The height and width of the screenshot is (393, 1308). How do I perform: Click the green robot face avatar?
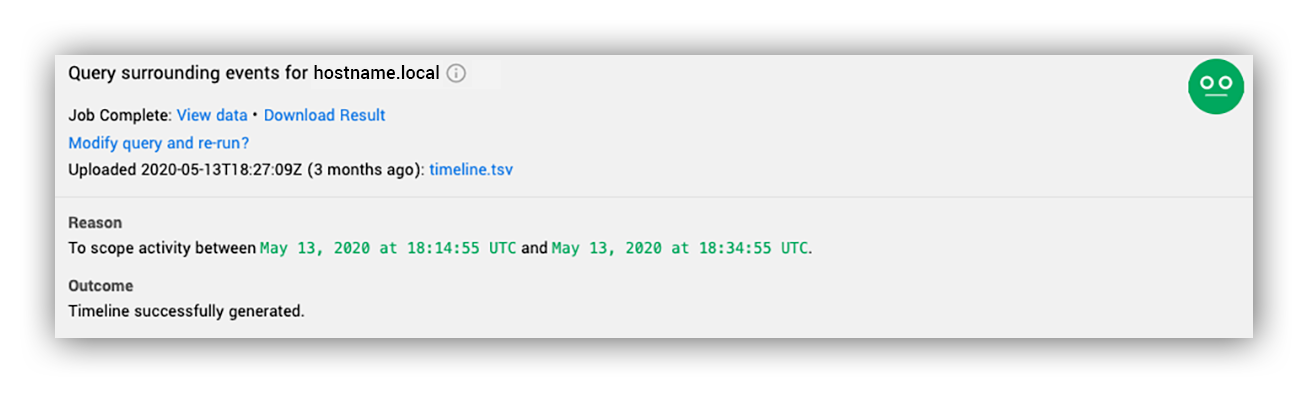click(x=1215, y=86)
